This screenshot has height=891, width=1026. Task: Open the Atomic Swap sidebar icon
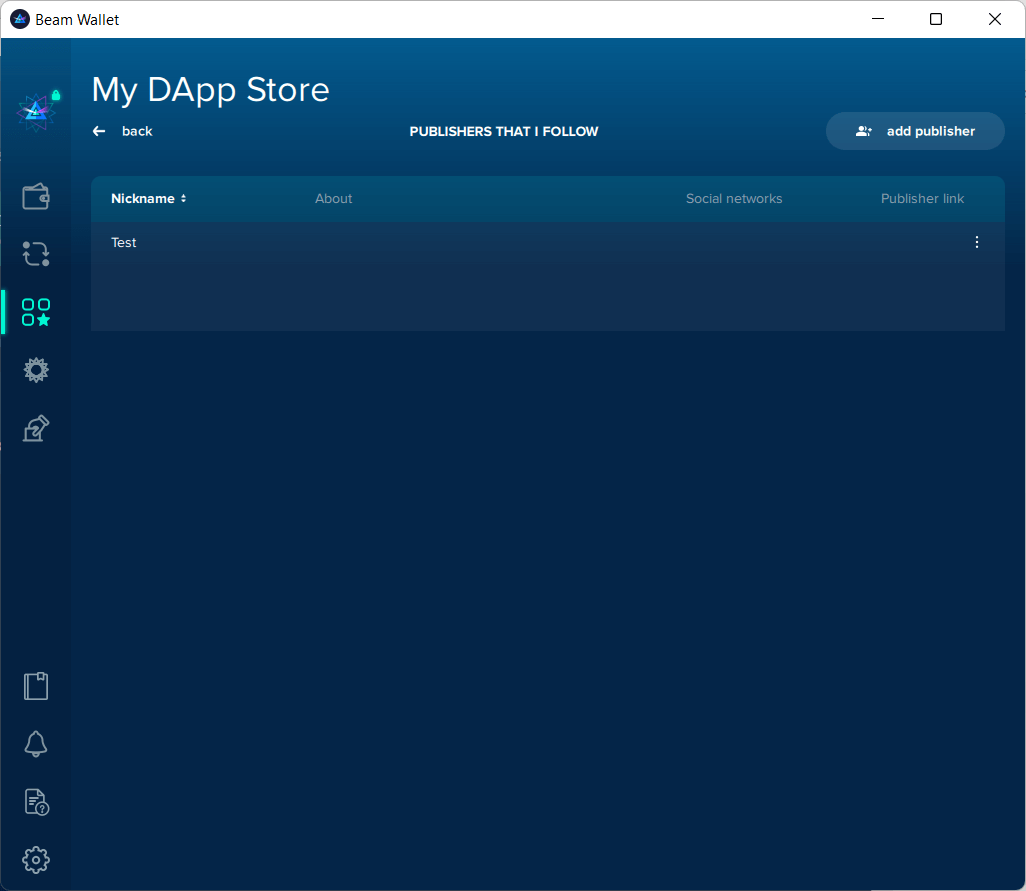coord(36,254)
